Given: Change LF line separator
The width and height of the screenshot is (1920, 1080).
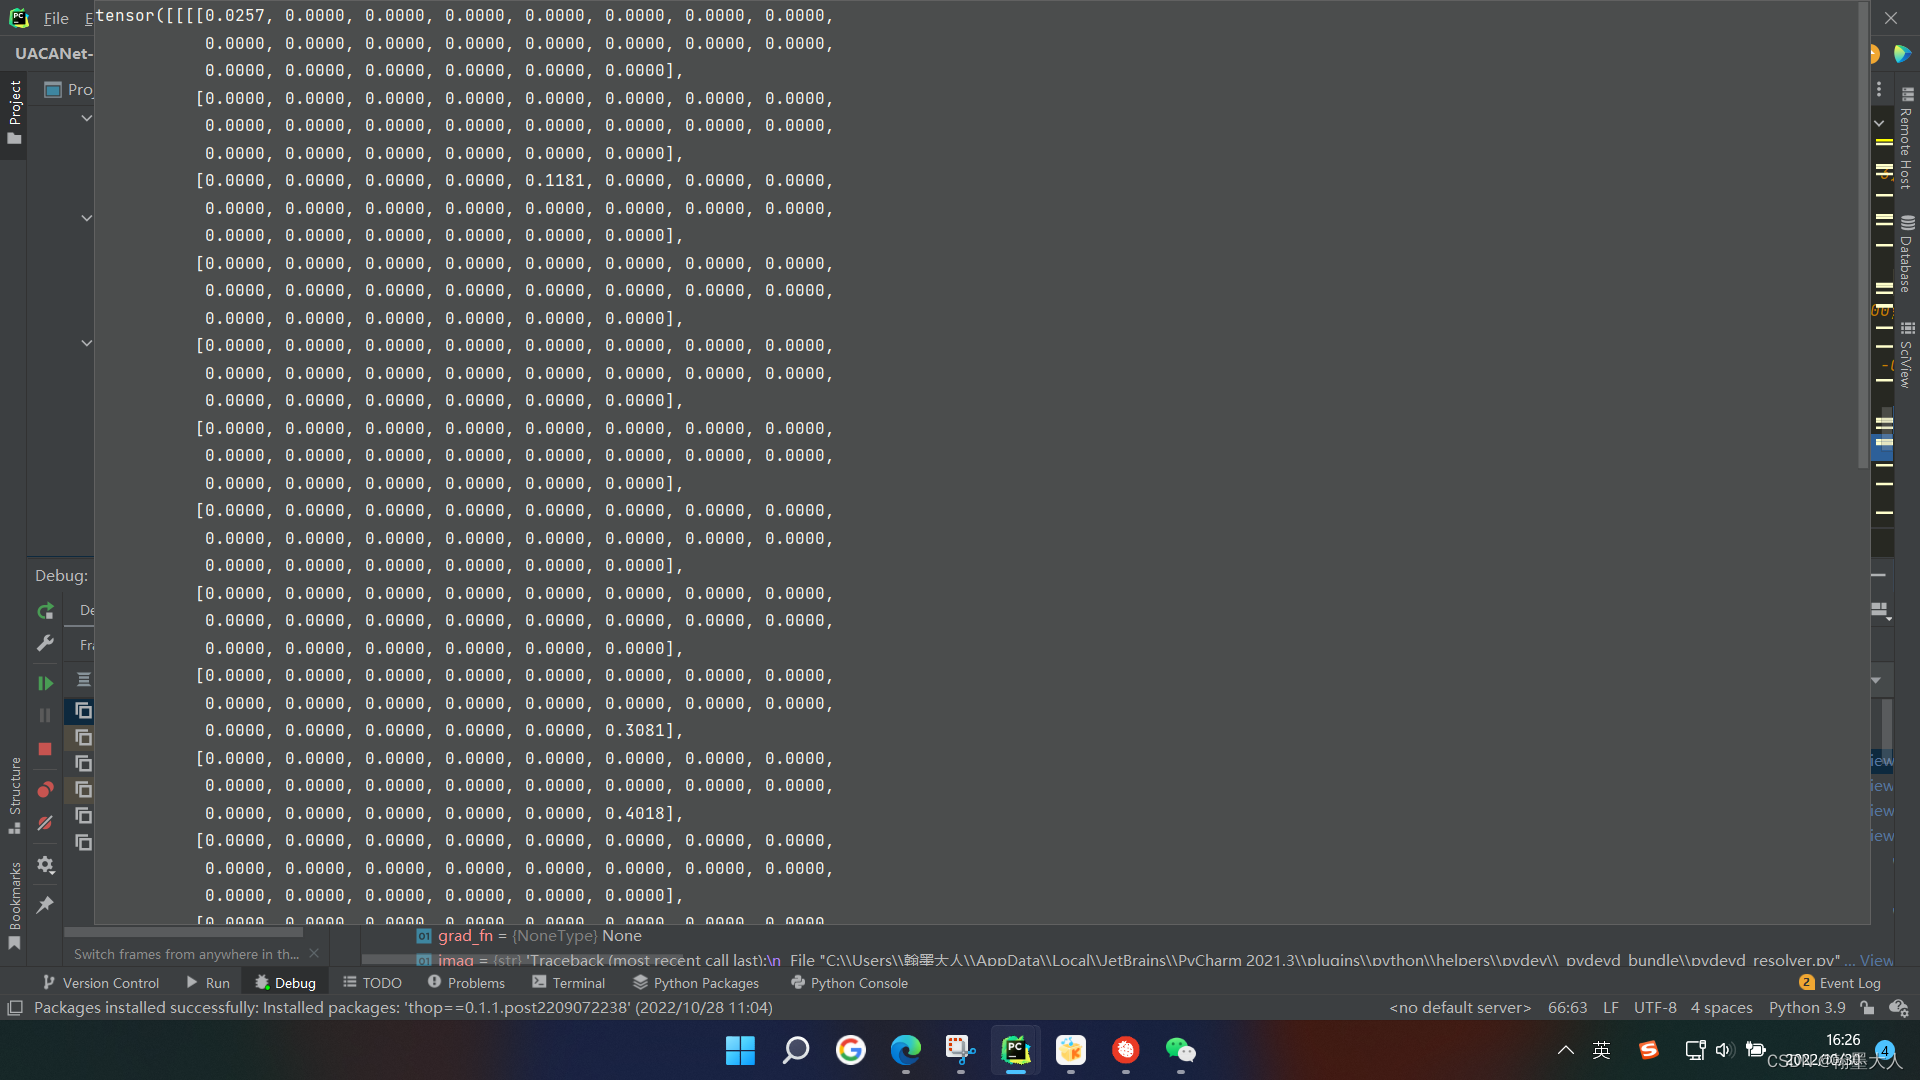Looking at the screenshot, I should pyautogui.click(x=1611, y=1008).
